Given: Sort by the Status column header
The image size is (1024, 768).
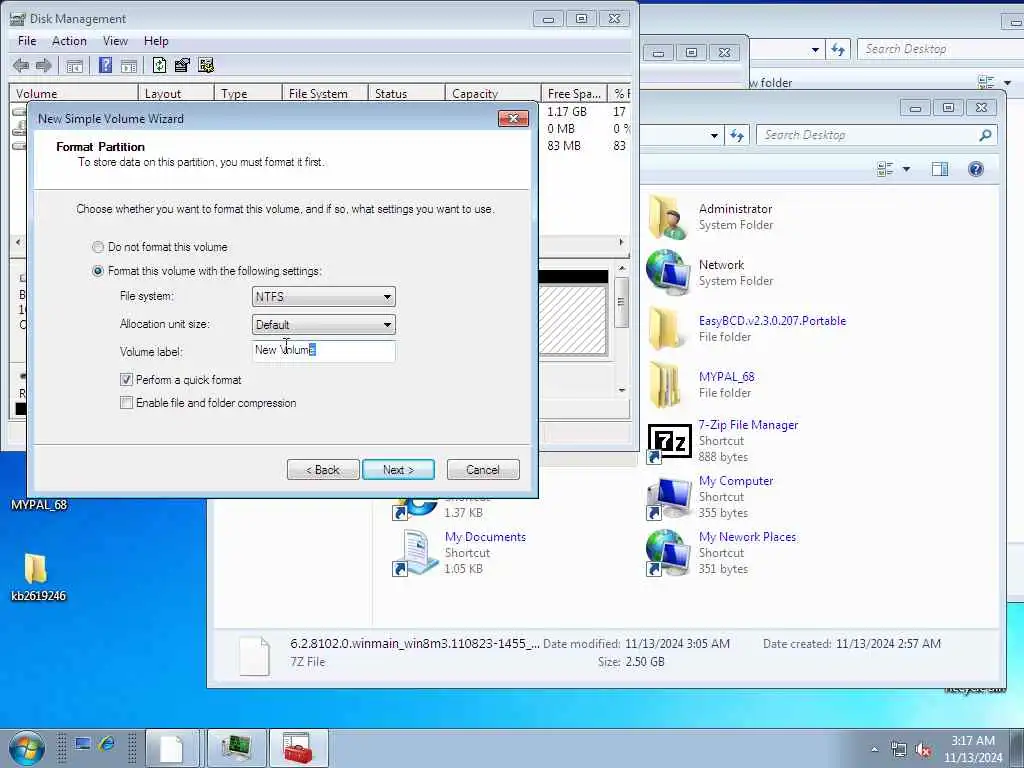Looking at the screenshot, I should coord(407,94).
